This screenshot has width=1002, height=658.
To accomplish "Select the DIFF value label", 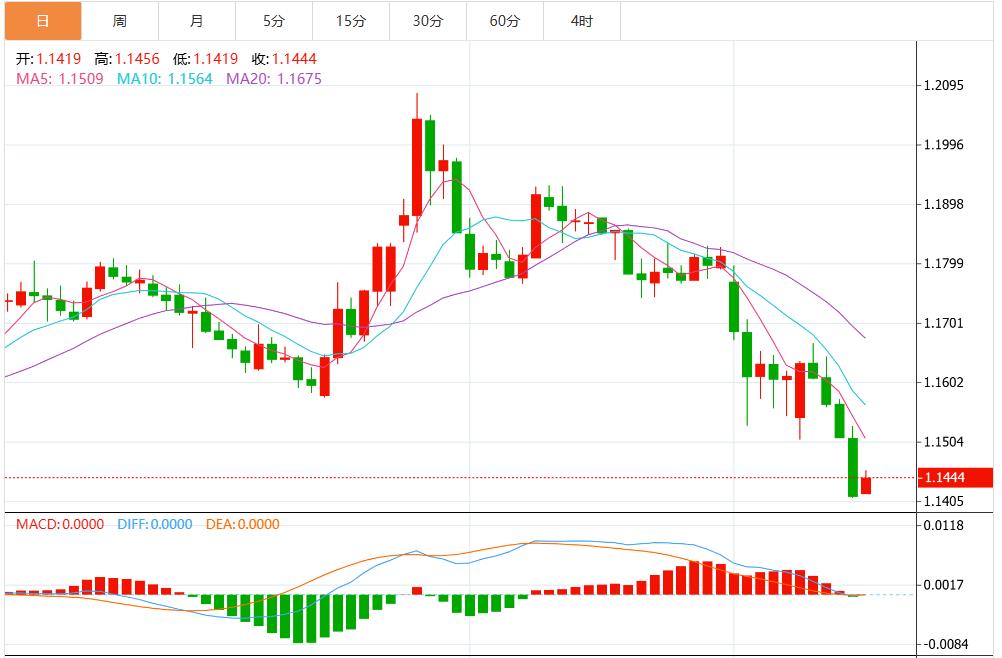I will [x=154, y=524].
